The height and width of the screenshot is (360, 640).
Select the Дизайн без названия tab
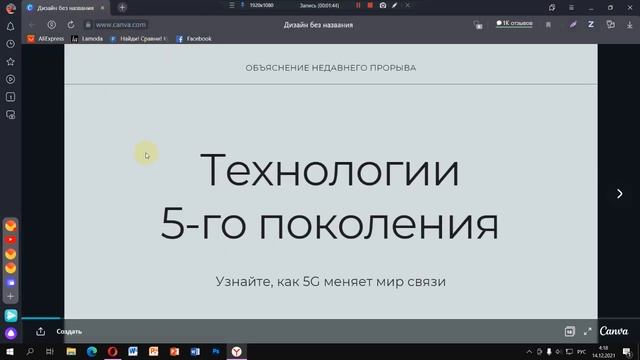[x=65, y=8]
